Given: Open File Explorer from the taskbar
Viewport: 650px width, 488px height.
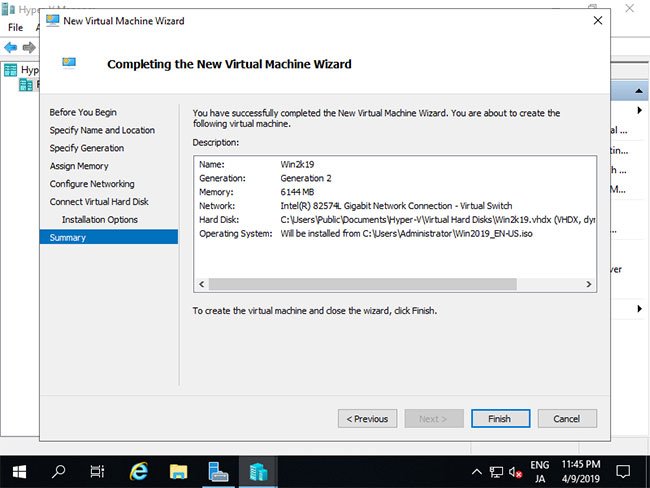Looking at the screenshot, I should [178, 472].
